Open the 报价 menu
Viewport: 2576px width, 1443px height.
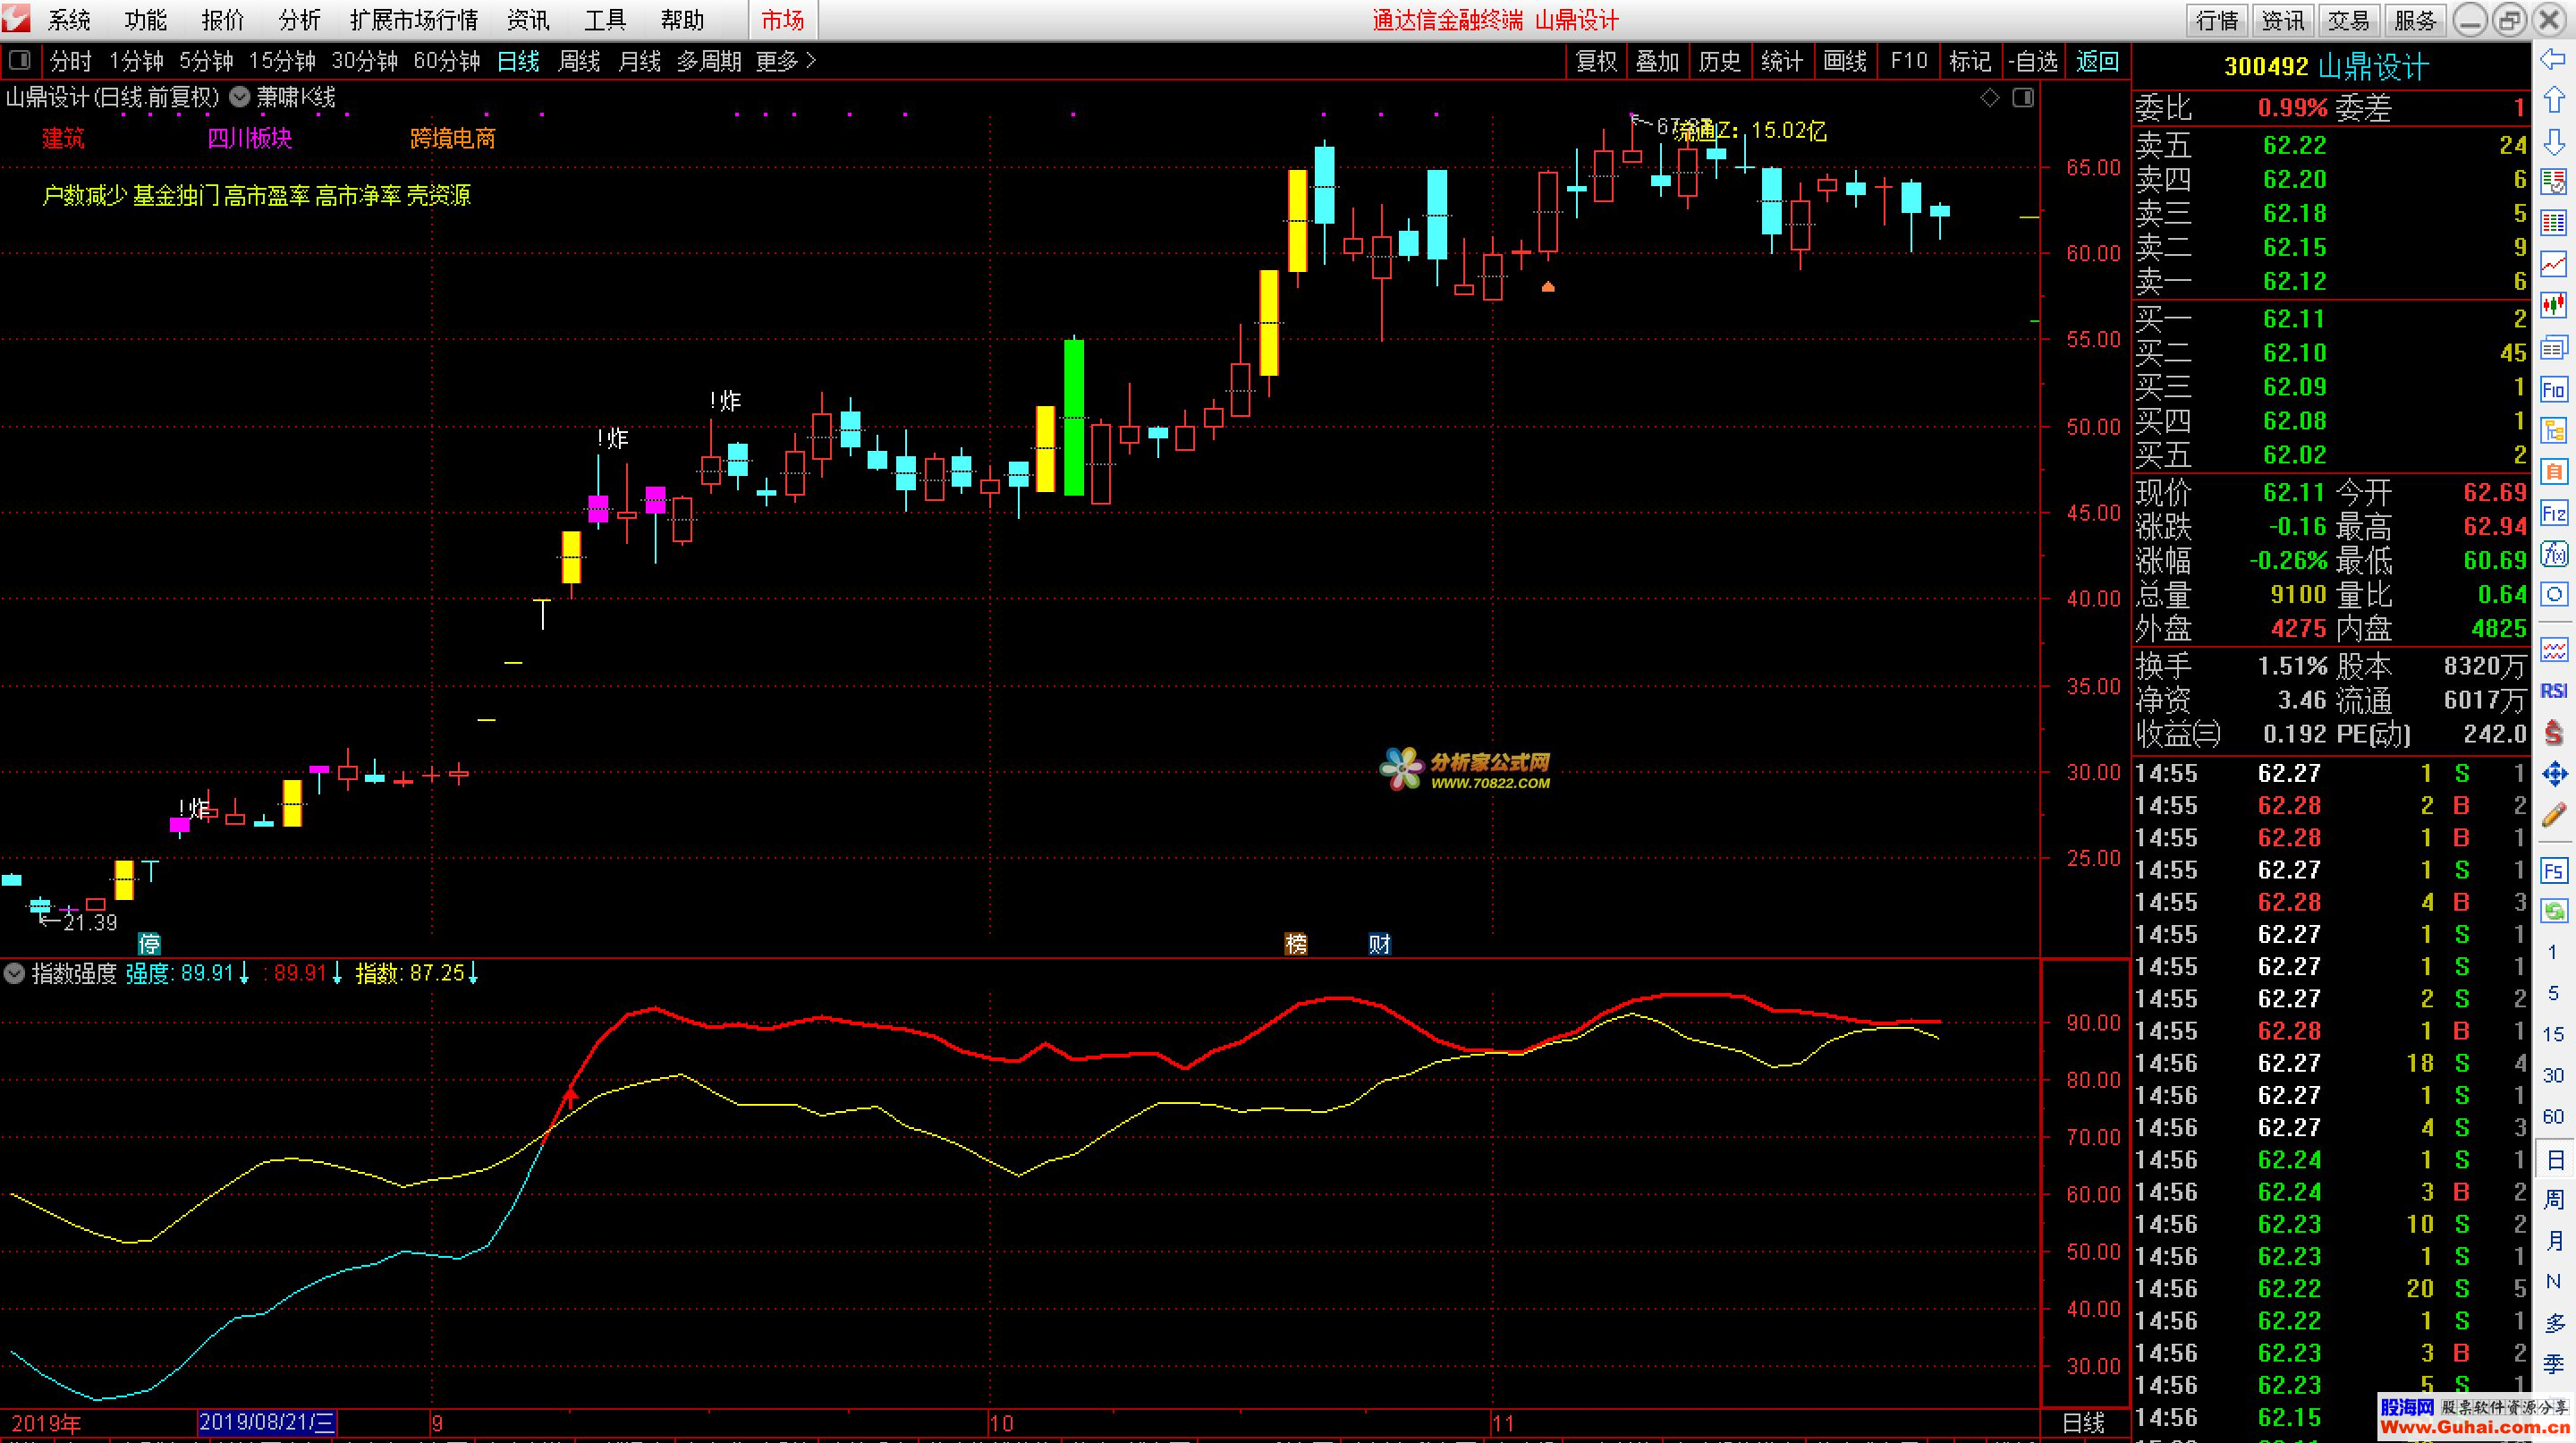tap(223, 20)
